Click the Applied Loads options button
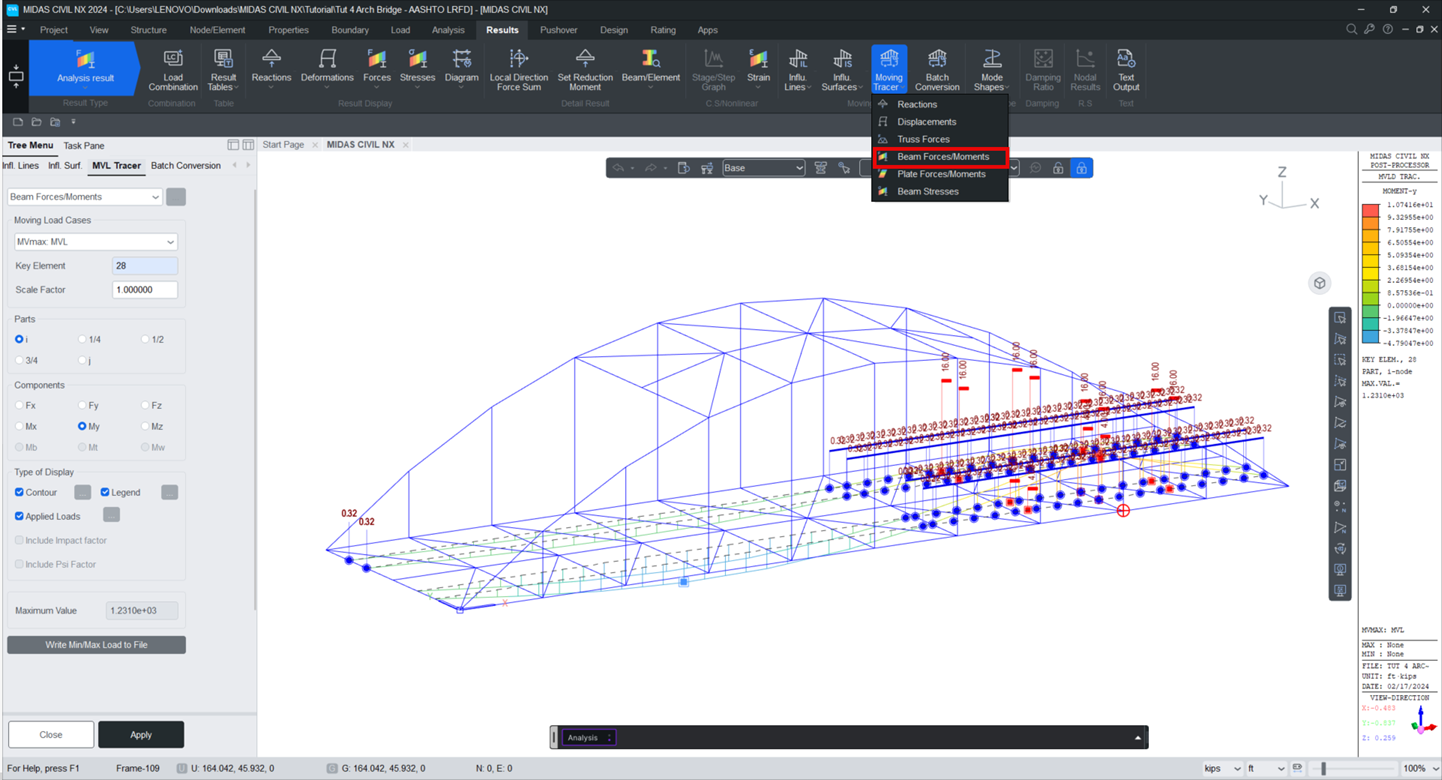This screenshot has width=1442, height=780. (111, 515)
